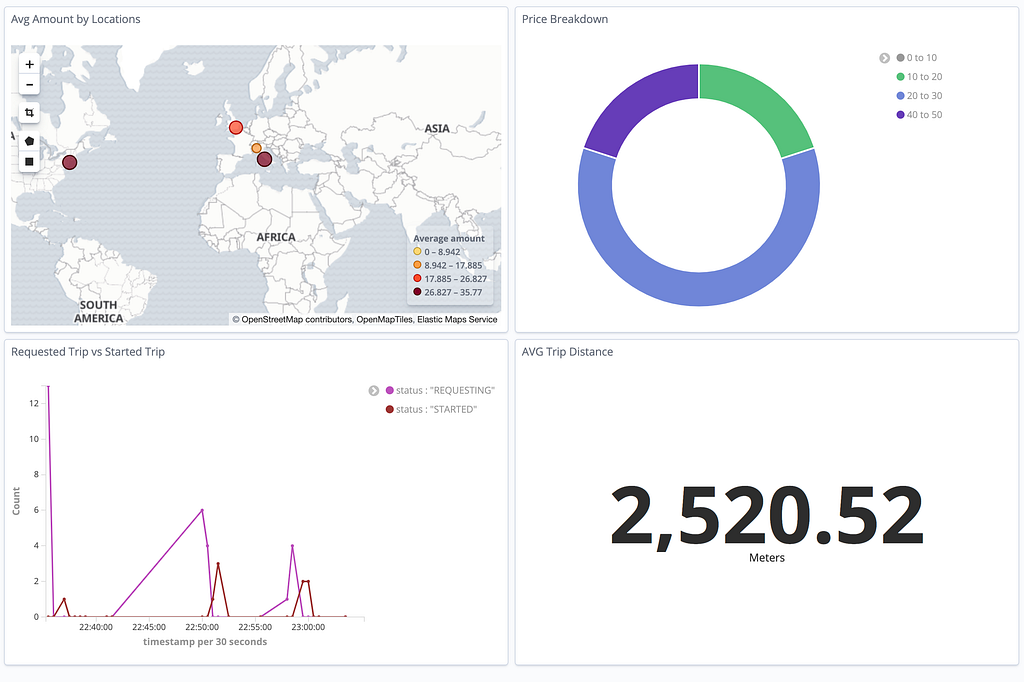The width and height of the screenshot is (1024, 682).
Task: Open OpenMapTiles attribution link
Action: 384,319
